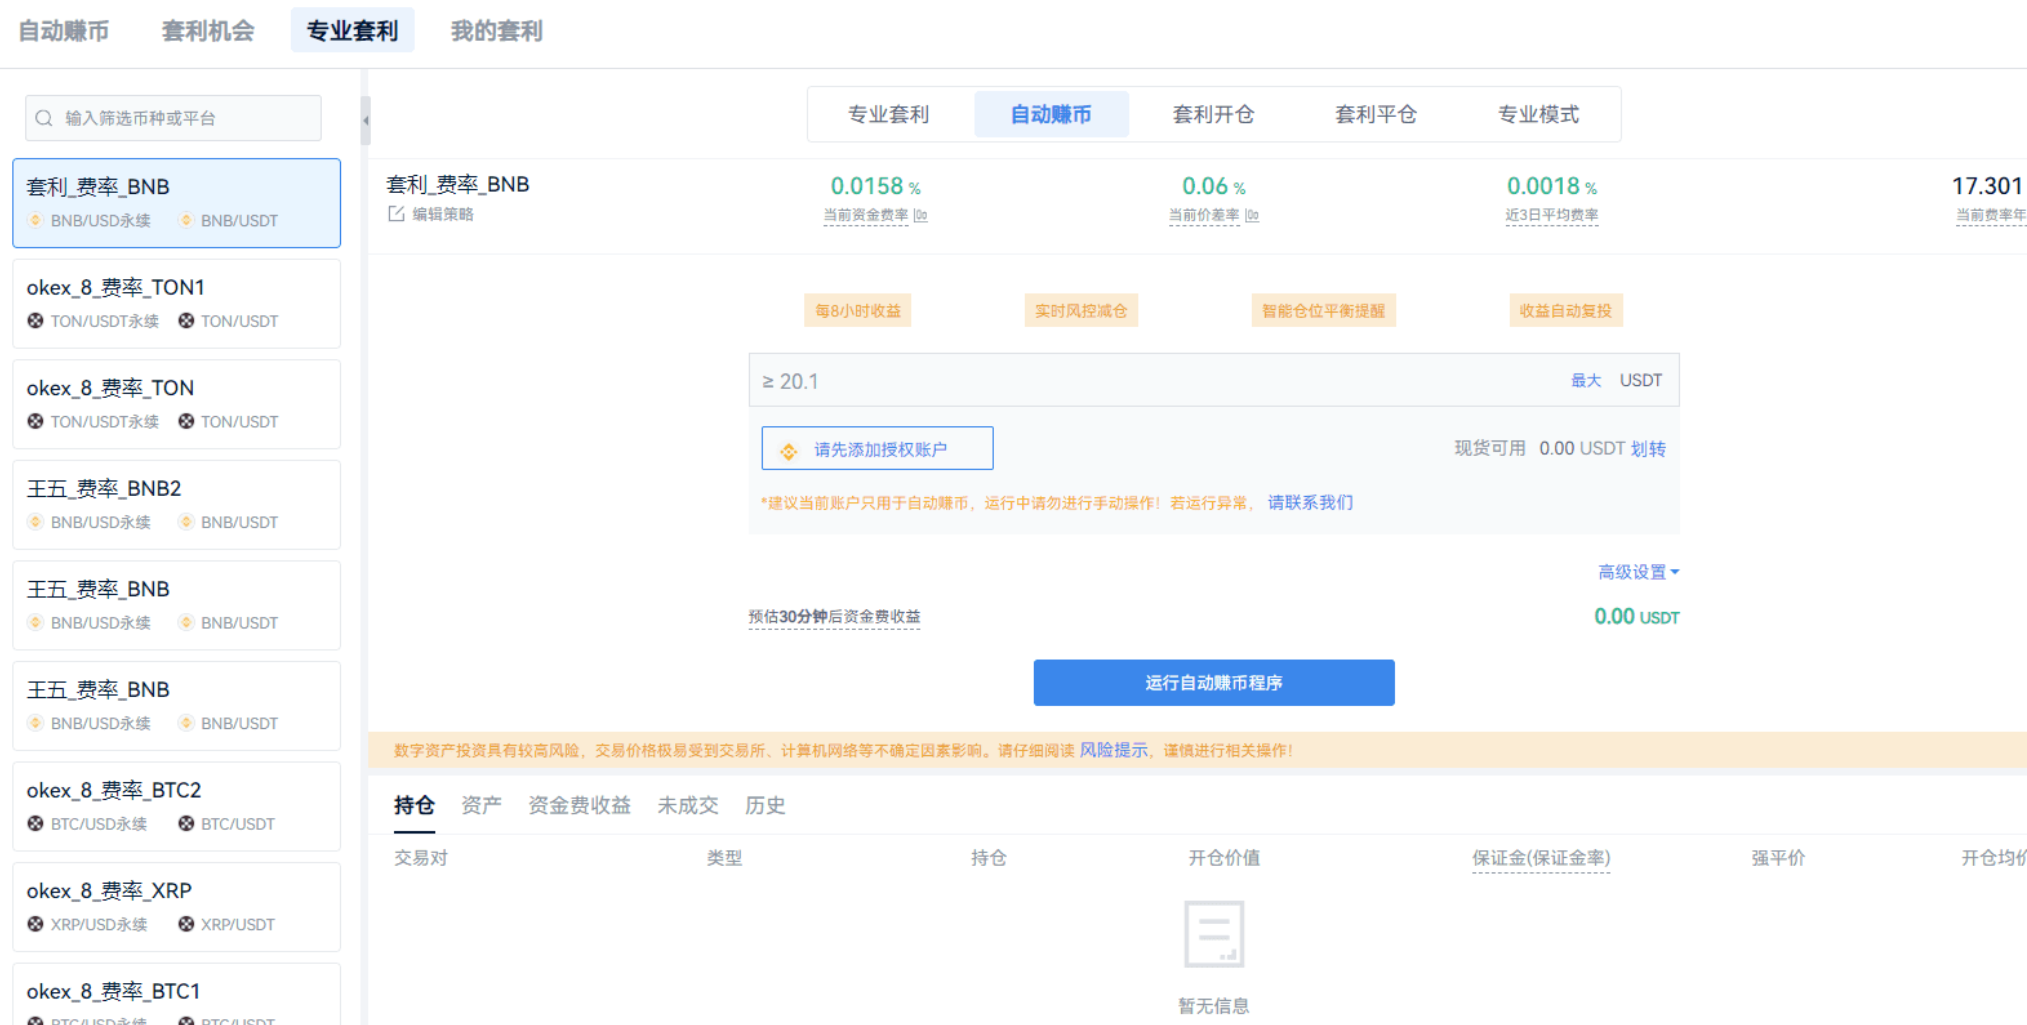This screenshot has height=1025, width=2027.
Task: Show the 资产 assets tab
Action: coord(481,805)
